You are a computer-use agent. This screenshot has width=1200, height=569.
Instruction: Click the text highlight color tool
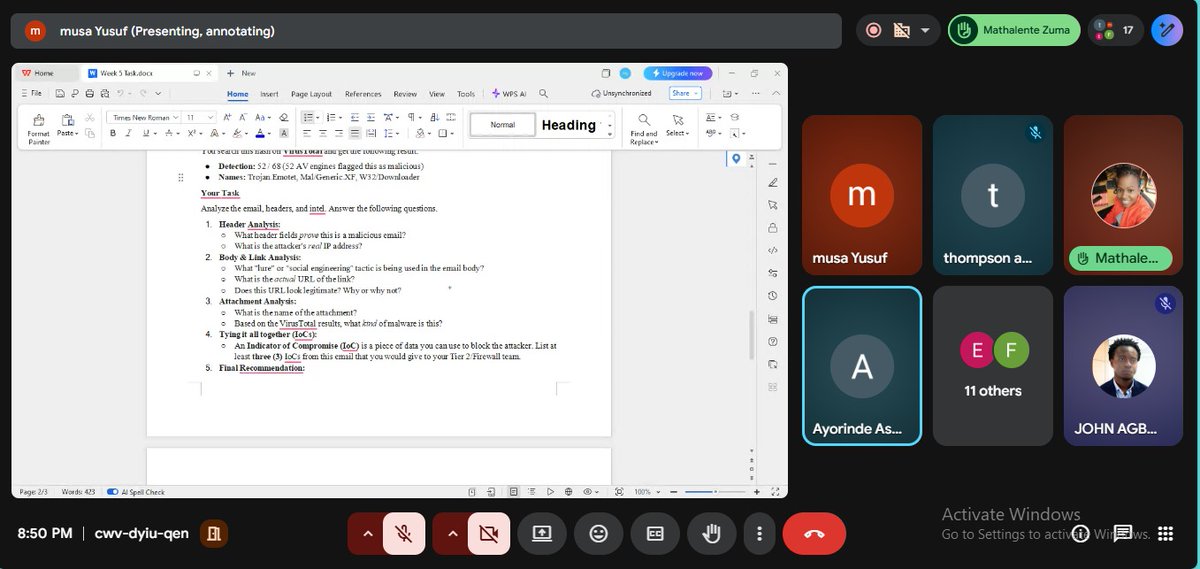tap(237, 133)
